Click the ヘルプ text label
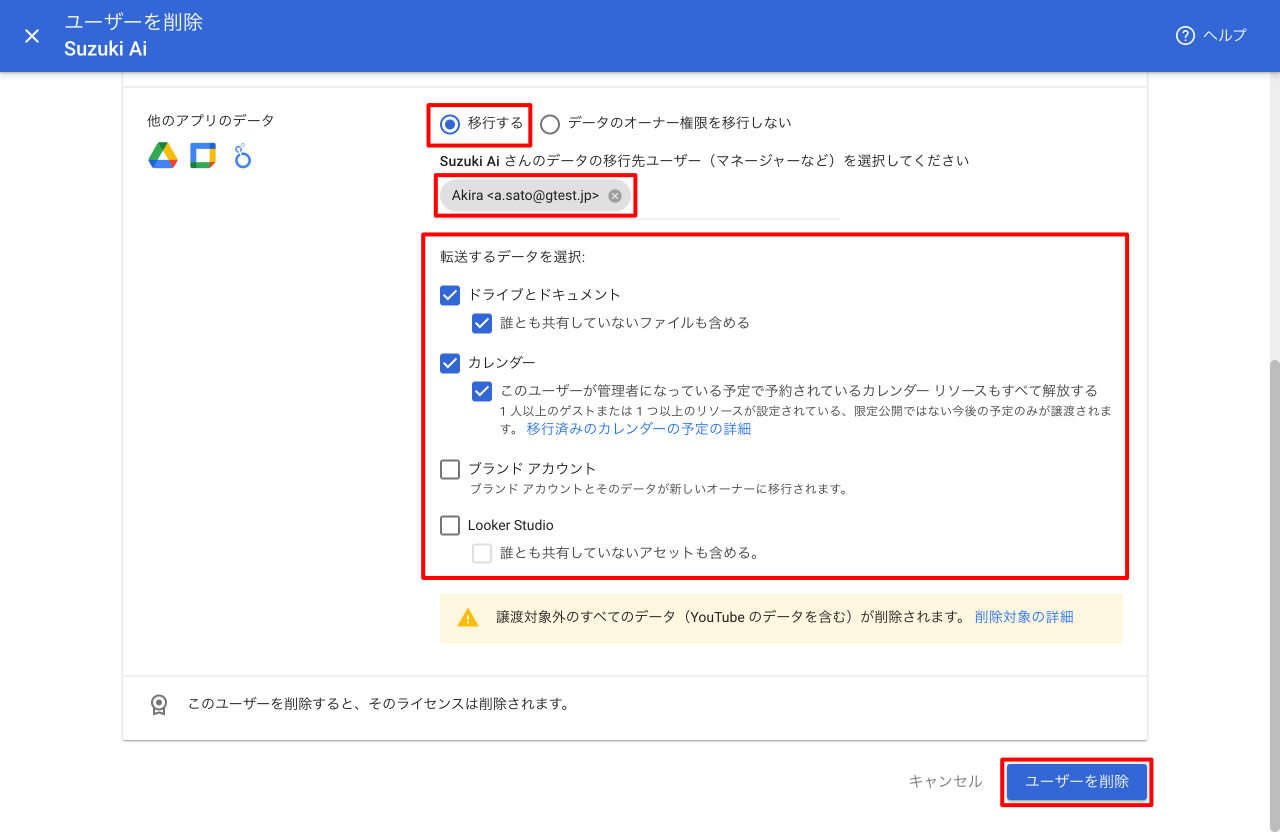The image size is (1280, 832). click(1225, 36)
